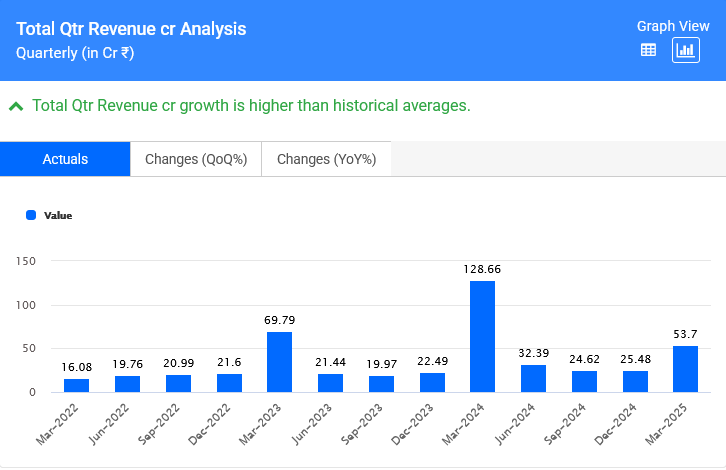726x470 pixels.
Task: Select the bar chart graph view icon
Action: click(685, 50)
